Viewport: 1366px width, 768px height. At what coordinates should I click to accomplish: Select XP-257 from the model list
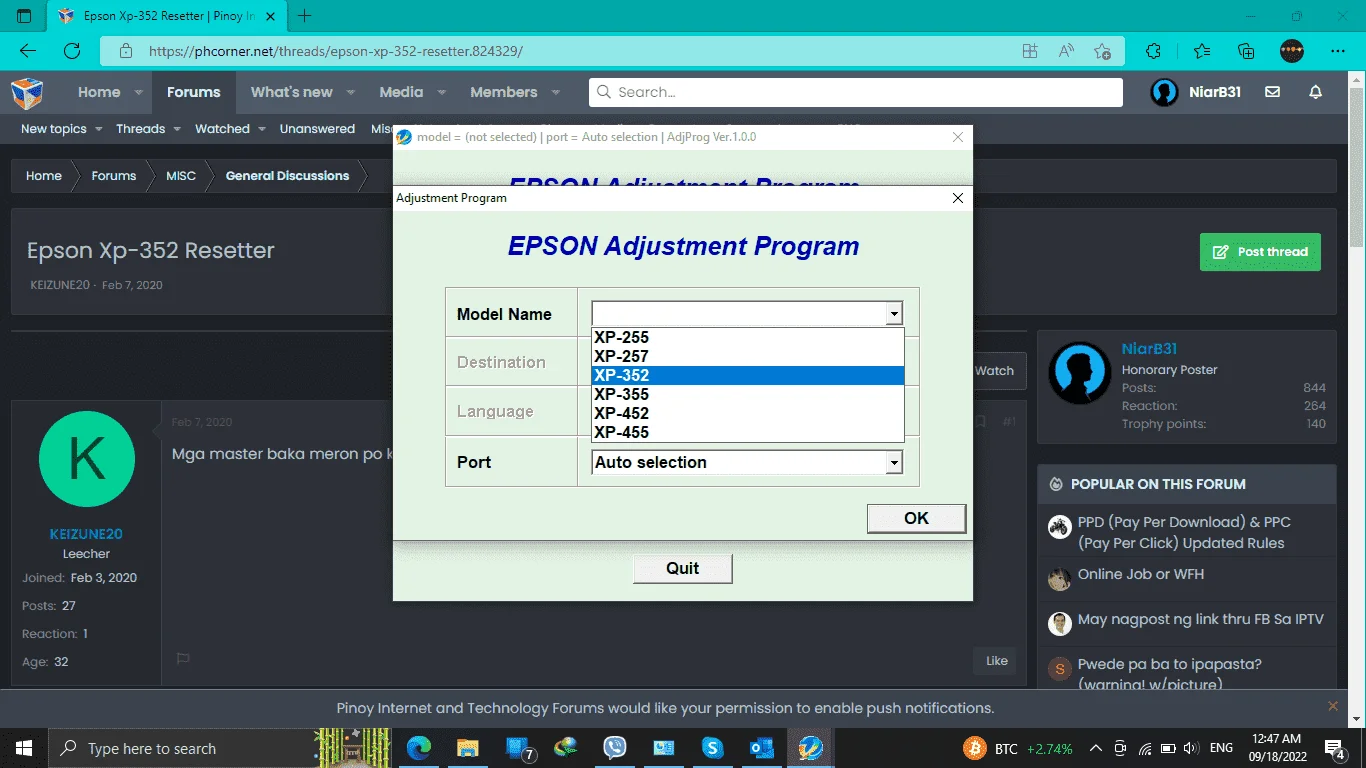click(x=748, y=356)
